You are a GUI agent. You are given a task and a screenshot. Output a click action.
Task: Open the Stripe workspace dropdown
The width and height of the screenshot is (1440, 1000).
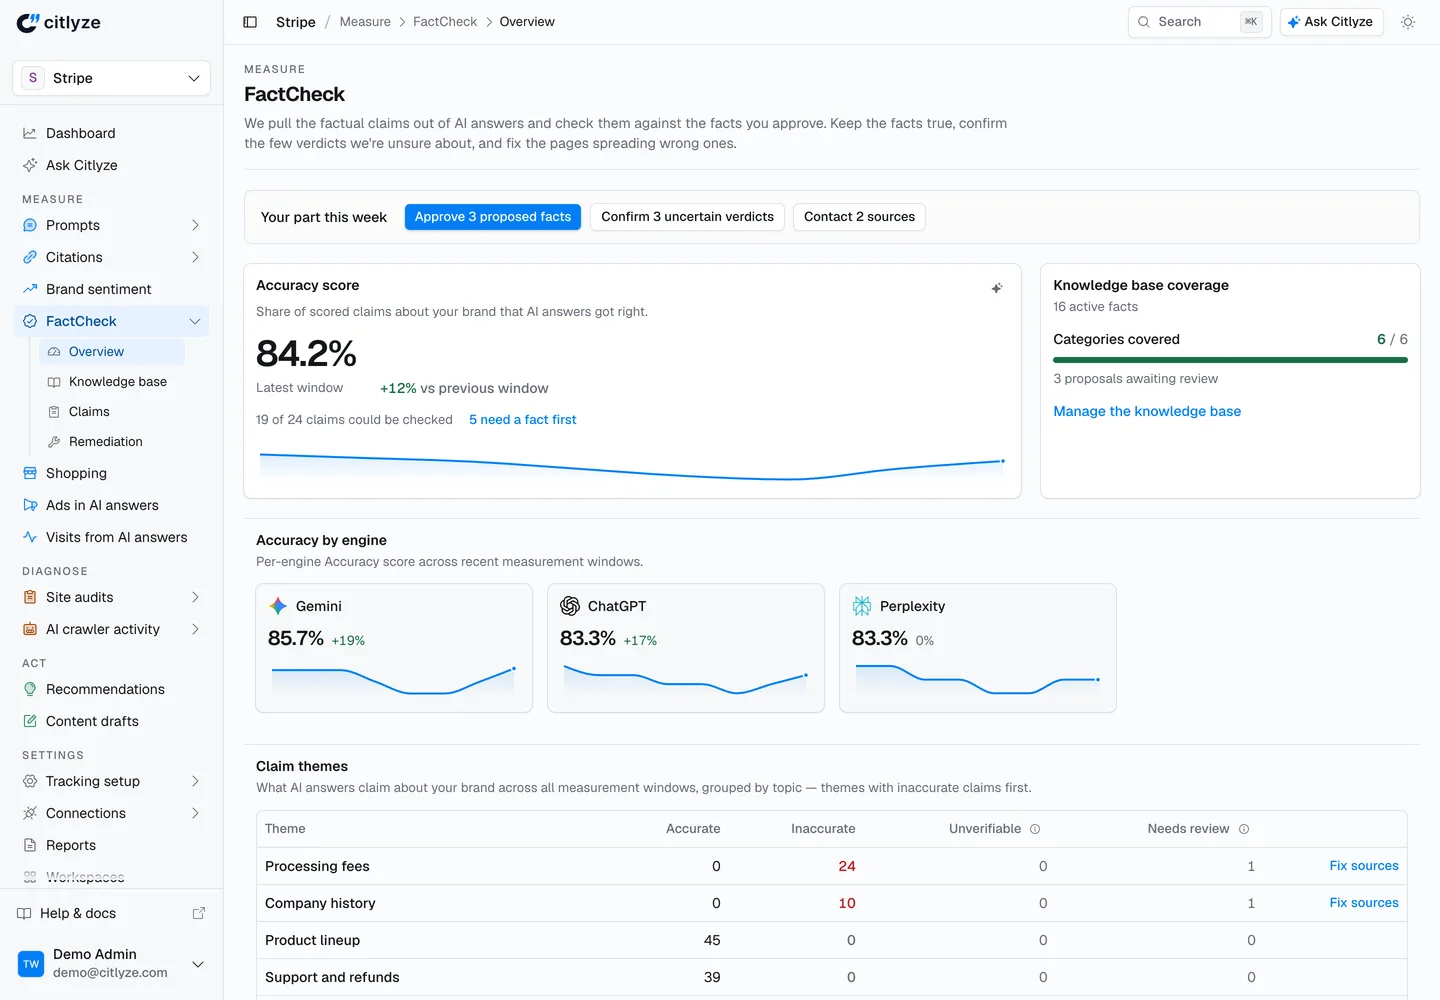click(111, 78)
